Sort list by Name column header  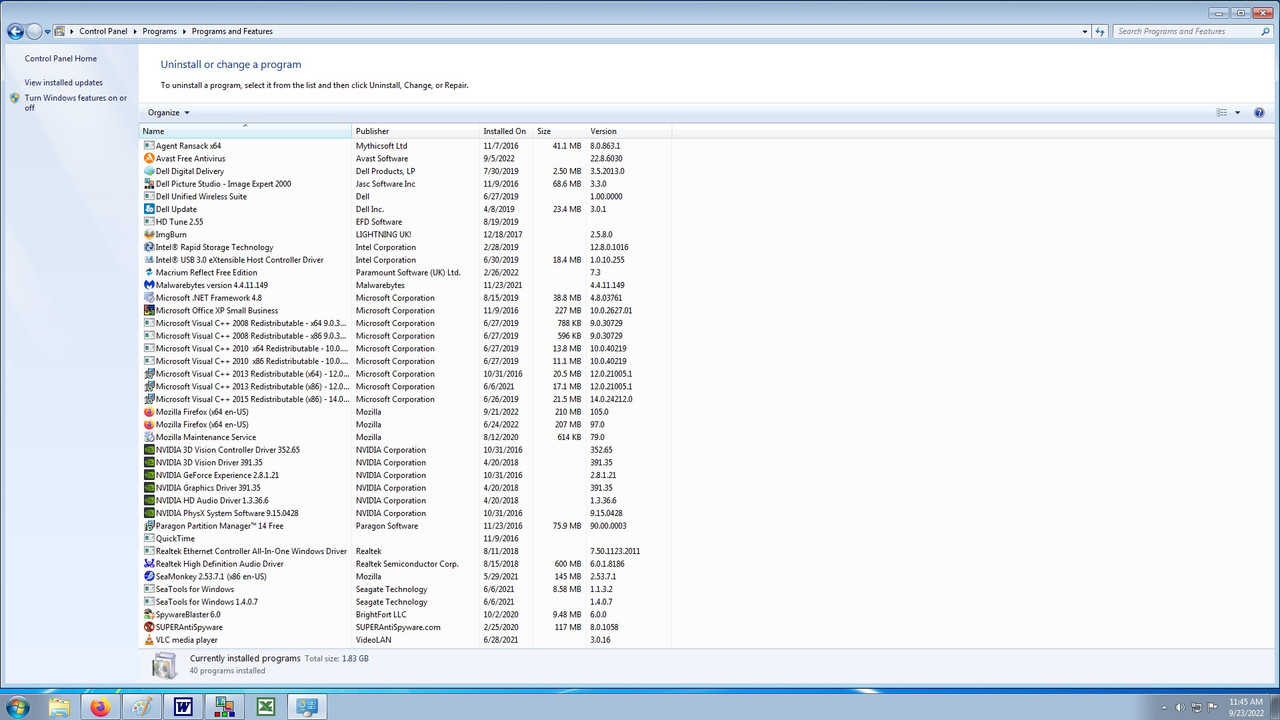click(246, 131)
